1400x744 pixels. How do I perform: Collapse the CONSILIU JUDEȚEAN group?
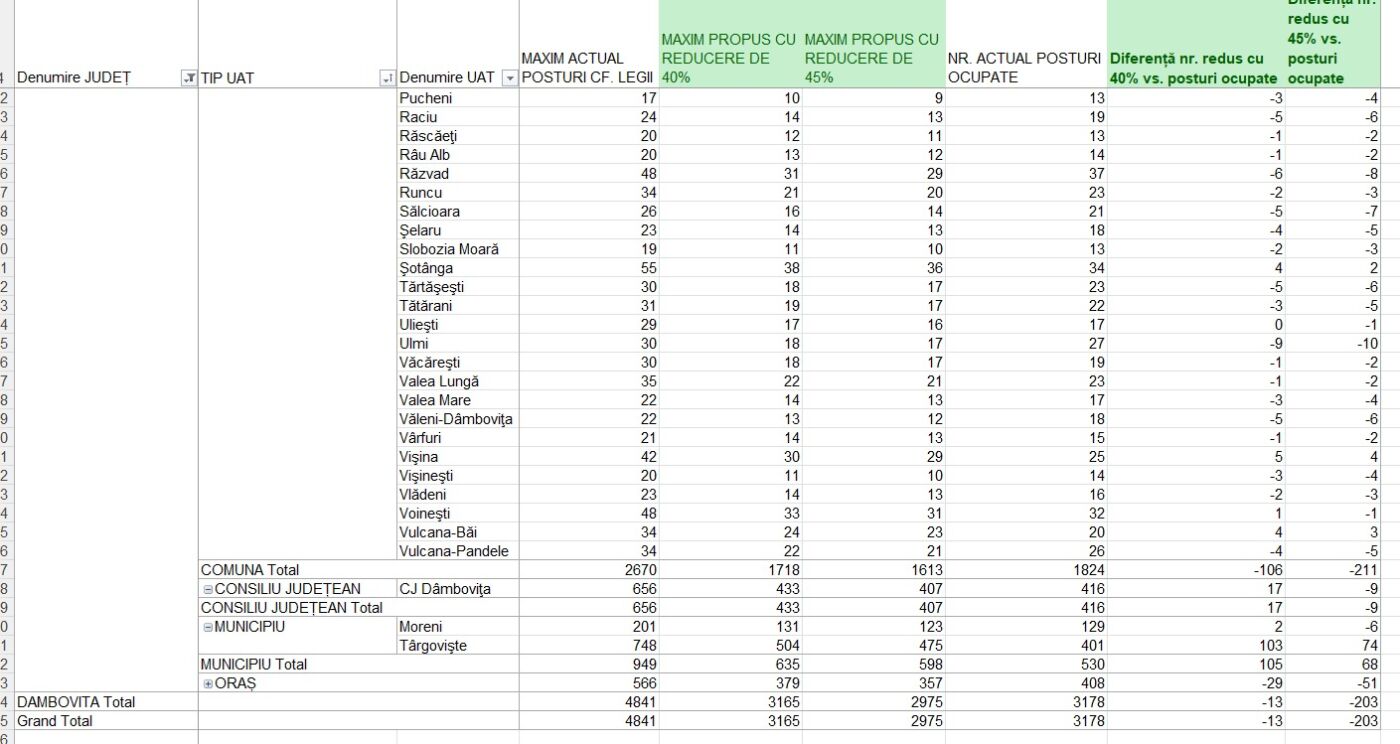208,589
